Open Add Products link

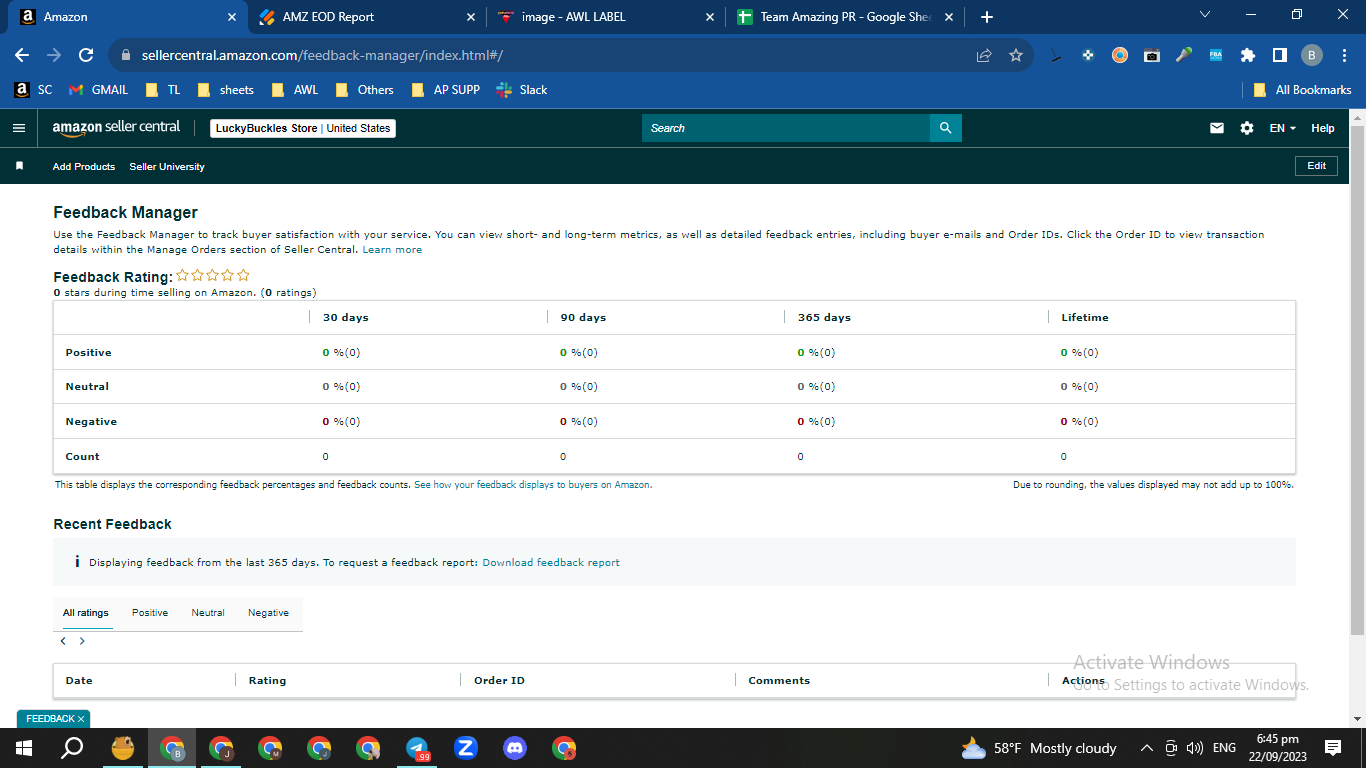[x=84, y=167]
